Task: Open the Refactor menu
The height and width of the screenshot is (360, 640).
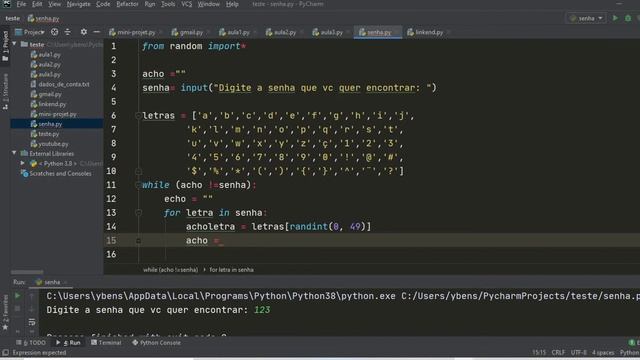Action: [127, 4]
